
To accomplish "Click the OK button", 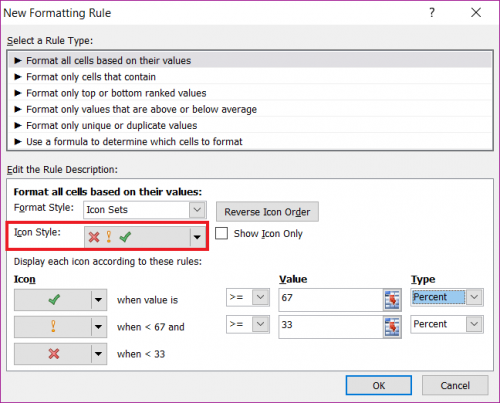I will point(379,385).
